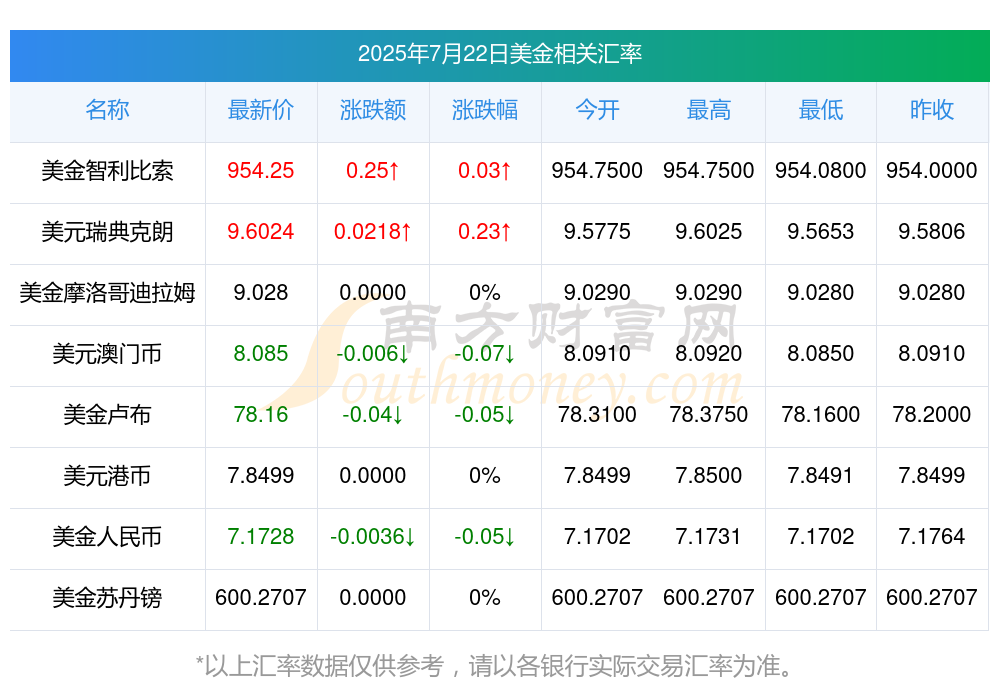Click the 昨收 column header
This screenshot has height=698, width=1000.
click(x=932, y=110)
